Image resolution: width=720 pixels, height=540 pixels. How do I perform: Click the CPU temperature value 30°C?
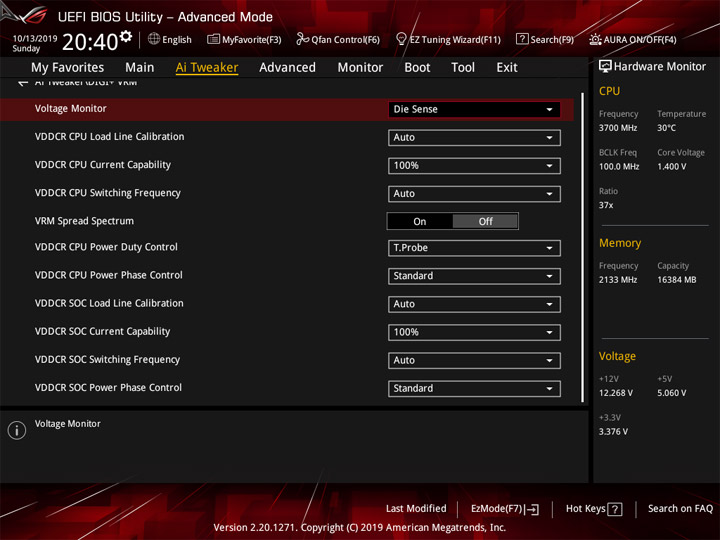click(666, 128)
